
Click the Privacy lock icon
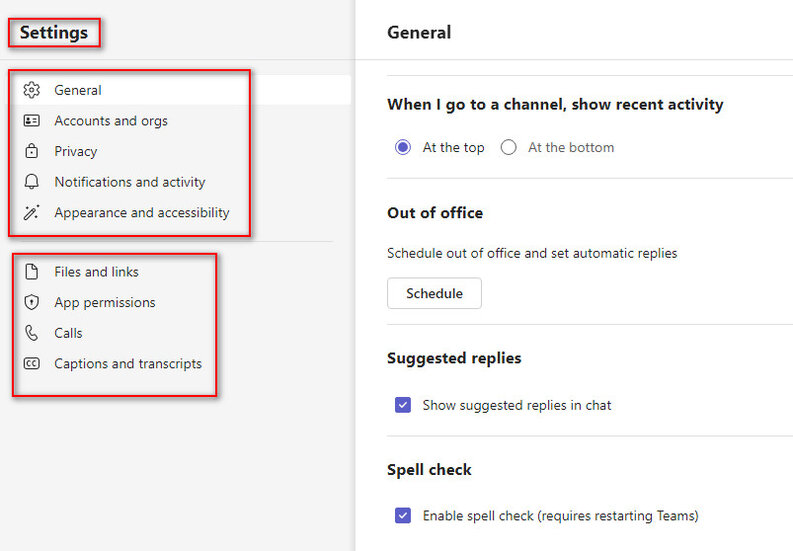pyautogui.click(x=31, y=151)
